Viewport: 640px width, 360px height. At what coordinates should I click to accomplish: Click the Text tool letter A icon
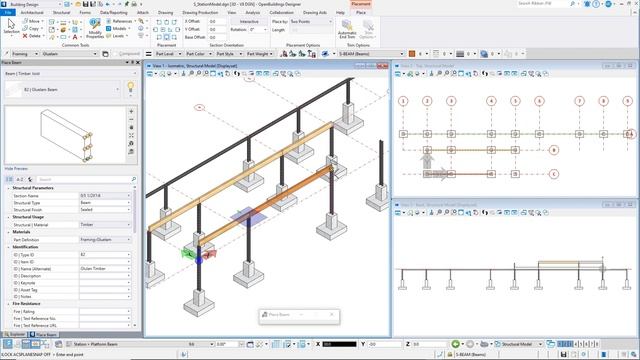[x=75, y=37]
